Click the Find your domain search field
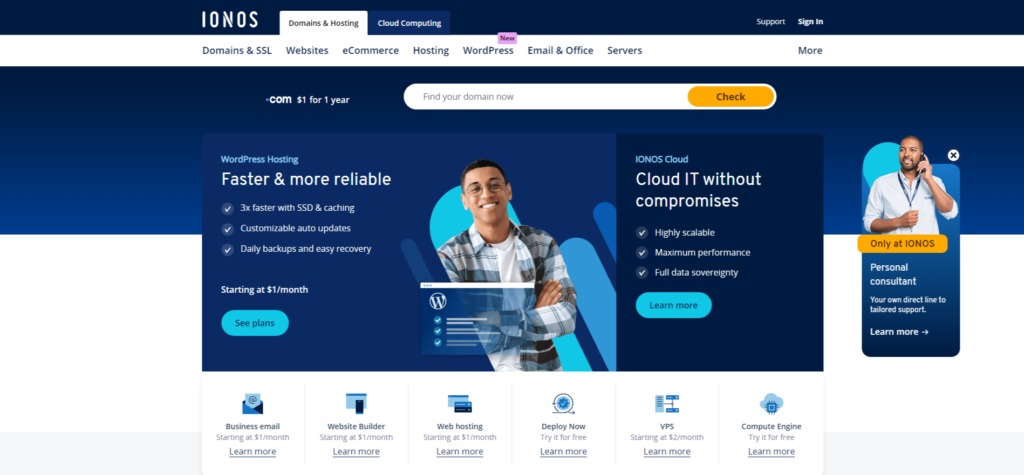 point(545,97)
